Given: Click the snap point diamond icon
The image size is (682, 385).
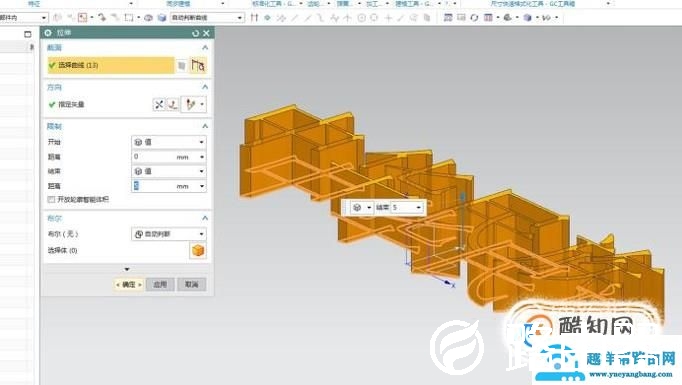Looking at the screenshot, I should pos(267,18).
